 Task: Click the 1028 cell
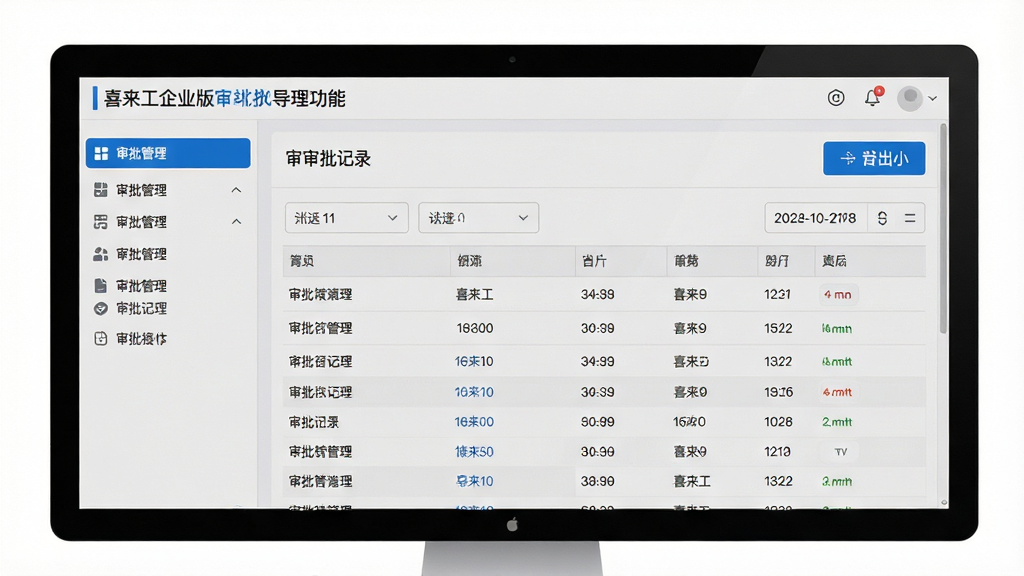click(778, 422)
